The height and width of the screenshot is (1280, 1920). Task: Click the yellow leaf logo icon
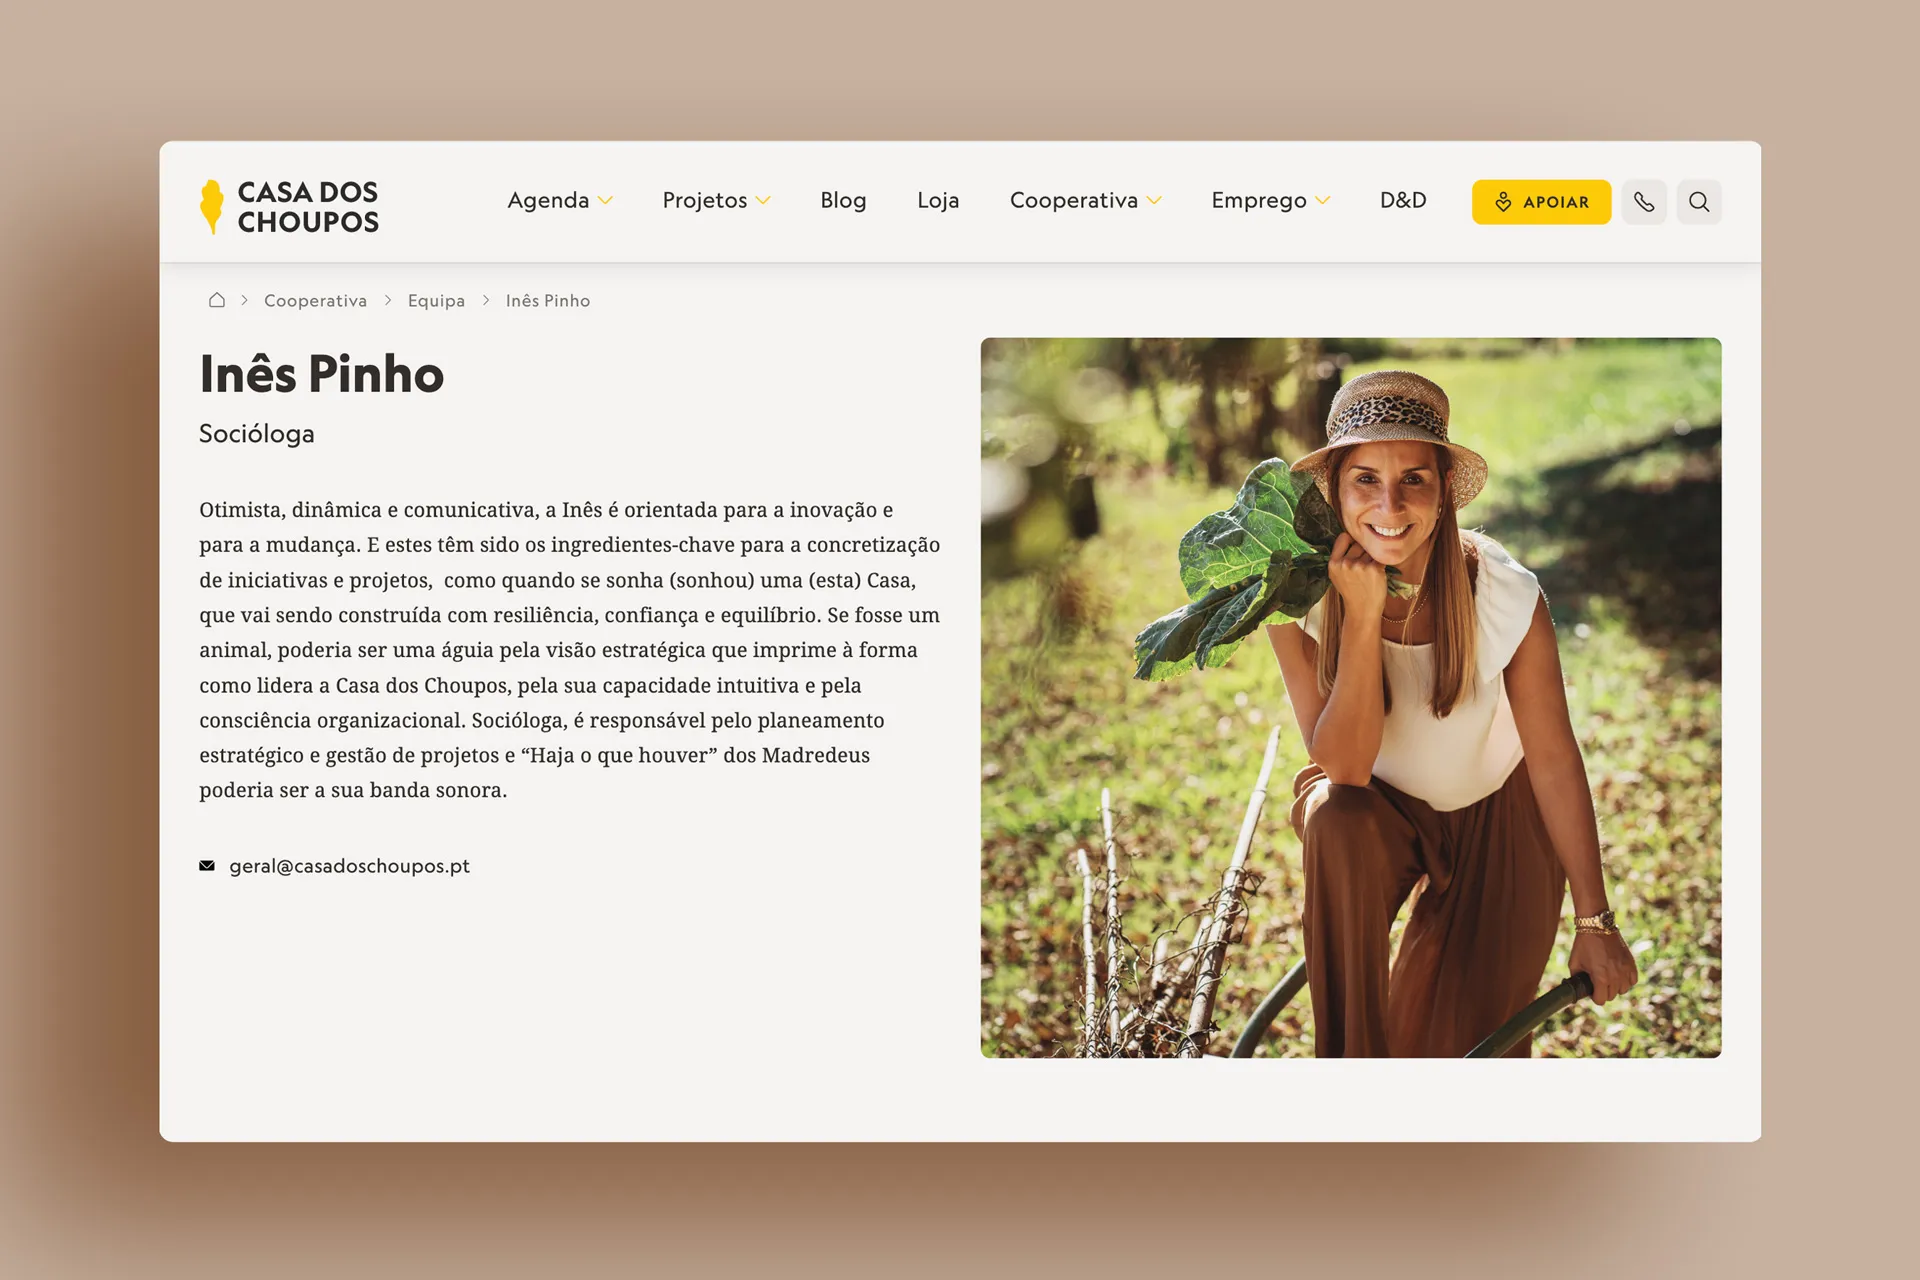coord(212,206)
